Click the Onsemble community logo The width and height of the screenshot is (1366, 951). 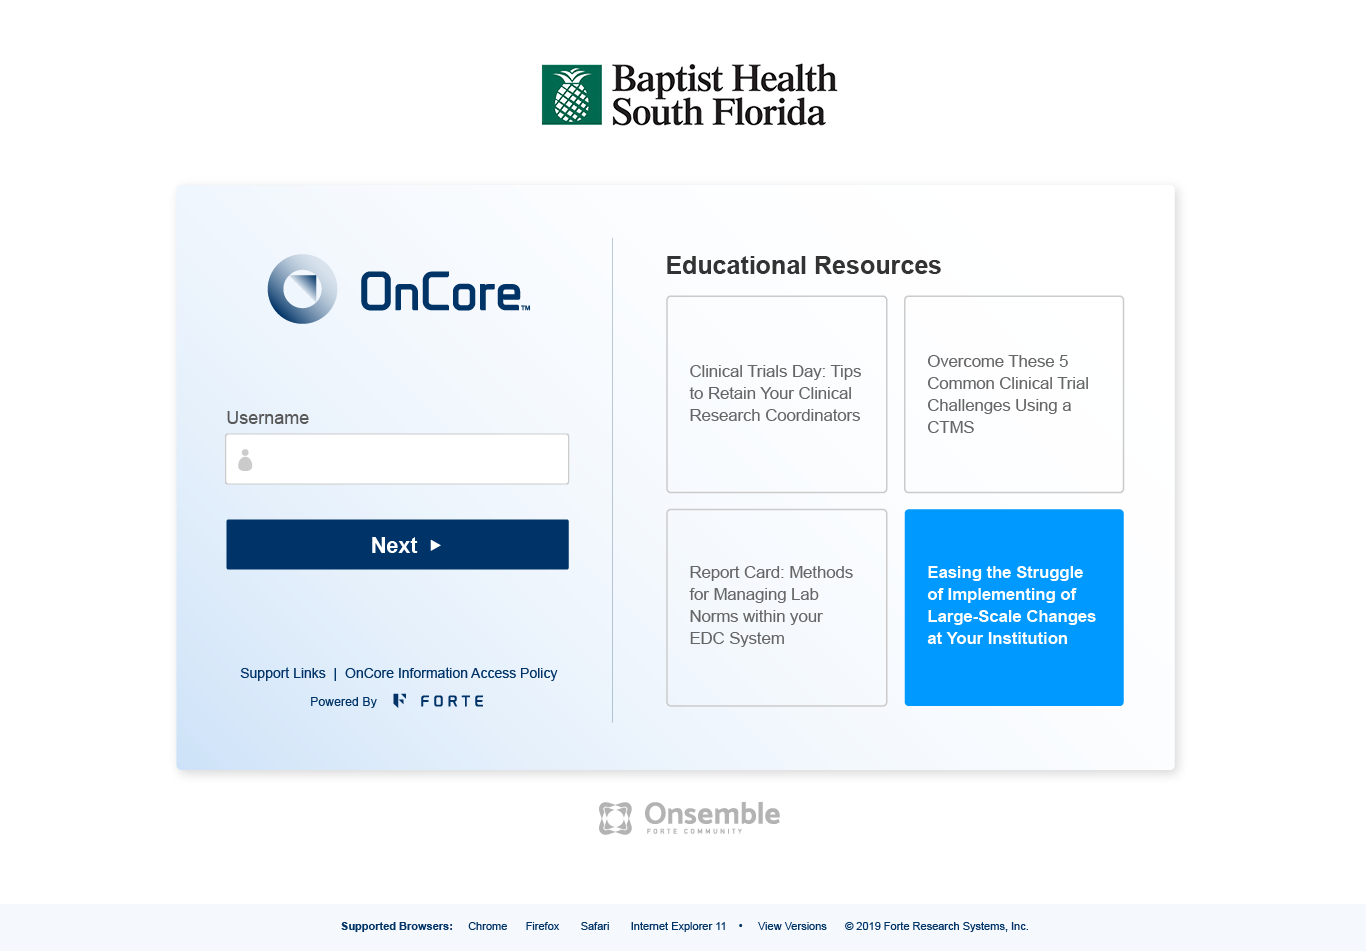[689, 817]
